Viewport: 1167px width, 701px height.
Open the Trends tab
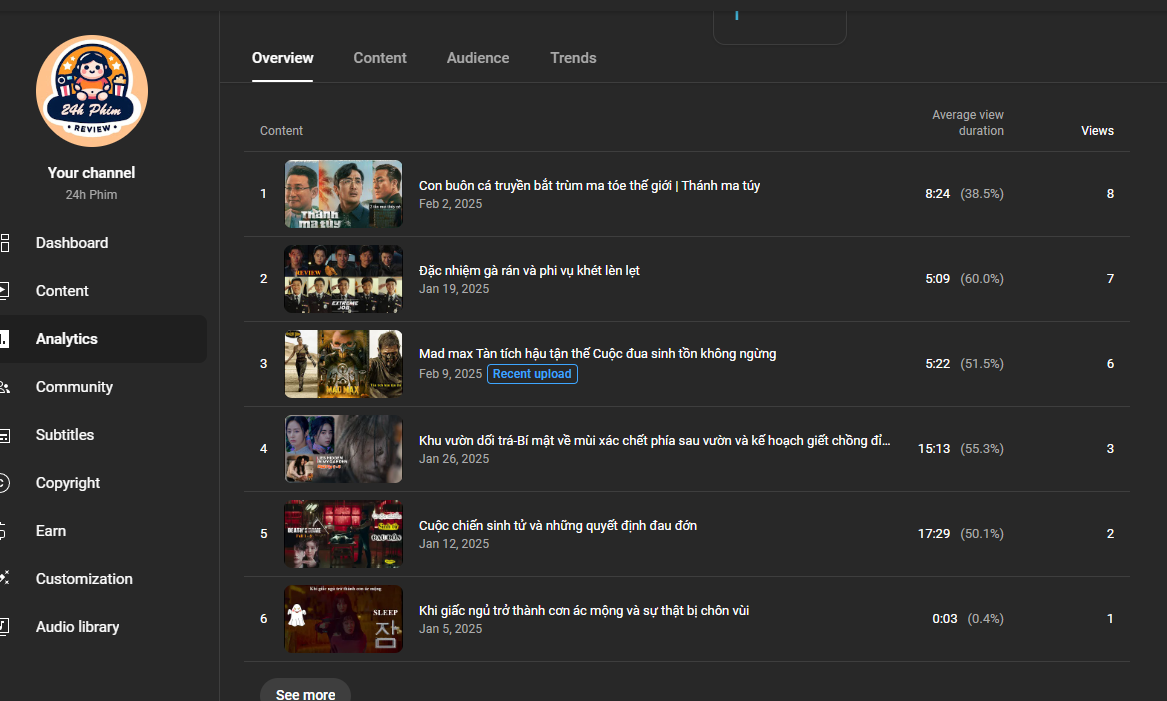[x=573, y=58]
